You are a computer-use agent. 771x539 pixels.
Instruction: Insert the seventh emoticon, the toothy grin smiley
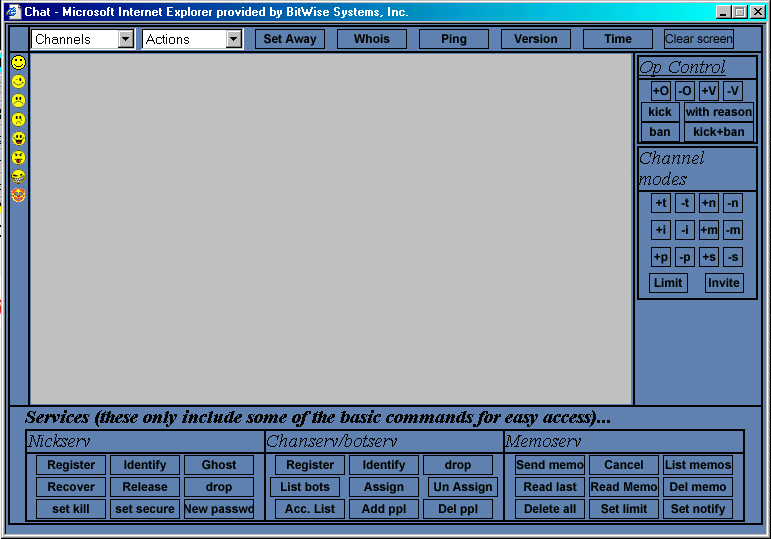click(18, 176)
